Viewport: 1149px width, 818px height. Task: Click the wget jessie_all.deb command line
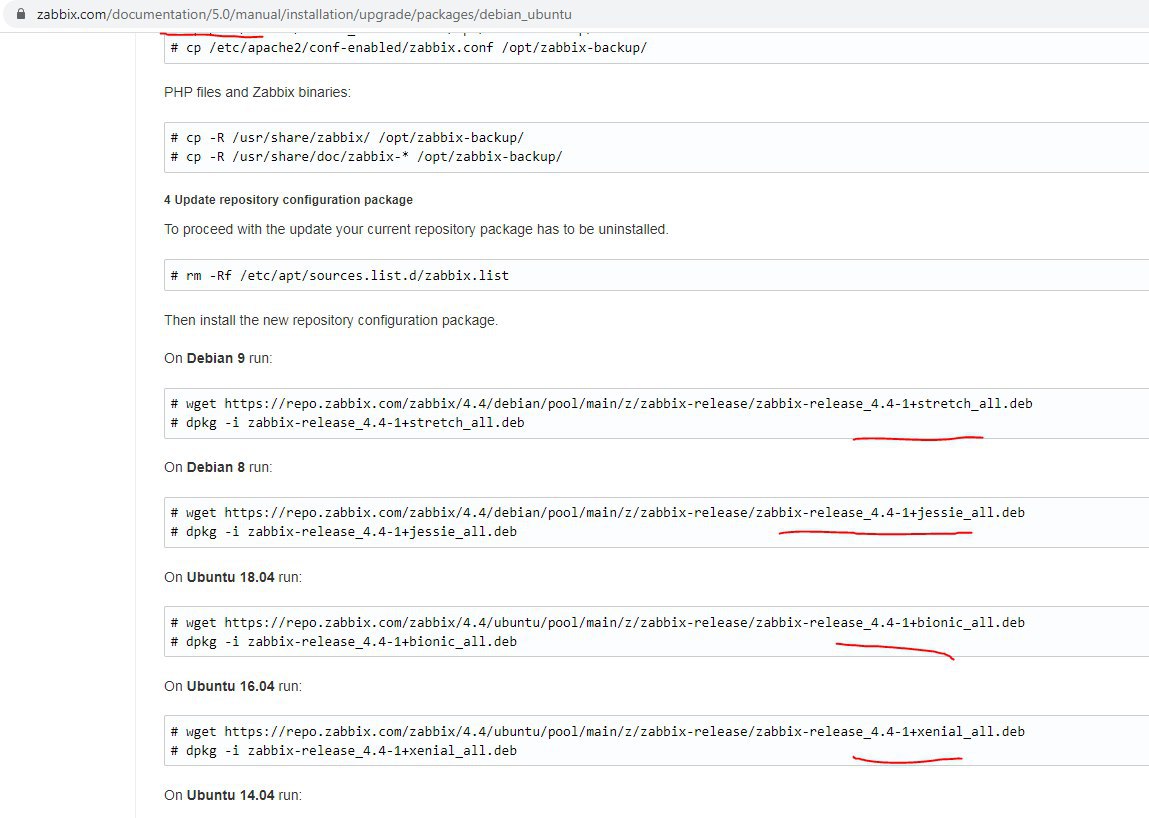point(598,512)
